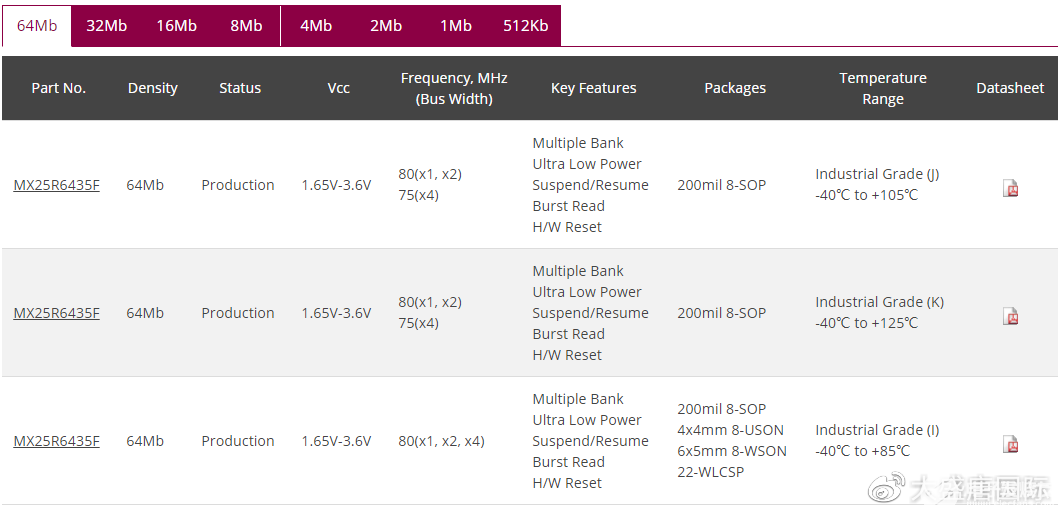Click the Temperature Range column header
1060x514 pixels.
[883, 88]
